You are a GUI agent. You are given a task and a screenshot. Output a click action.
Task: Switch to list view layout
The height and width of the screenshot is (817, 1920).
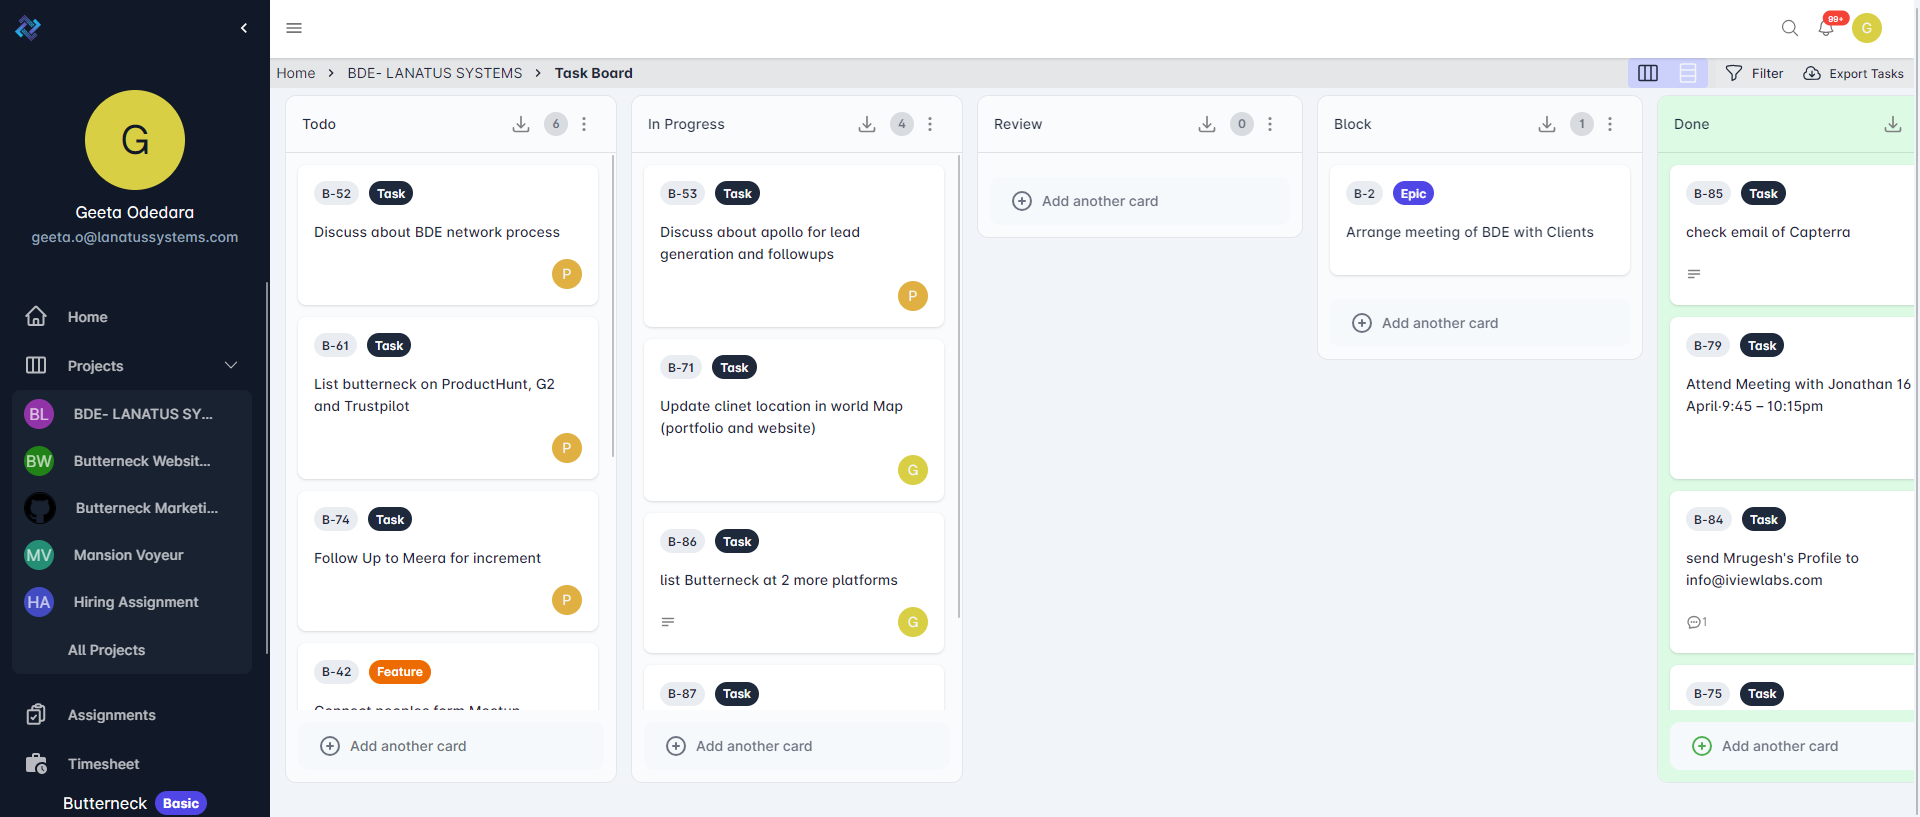[1688, 73]
